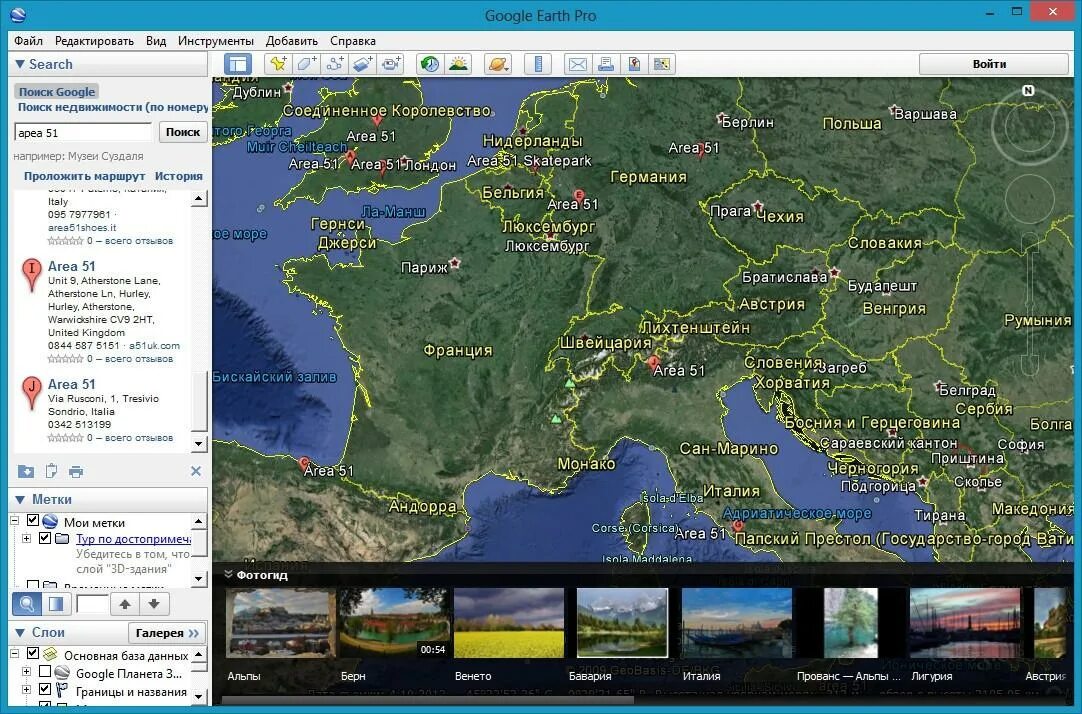This screenshot has width=1082, height=714.
Task: Open the Файл menu
Action: coord(28,41)
